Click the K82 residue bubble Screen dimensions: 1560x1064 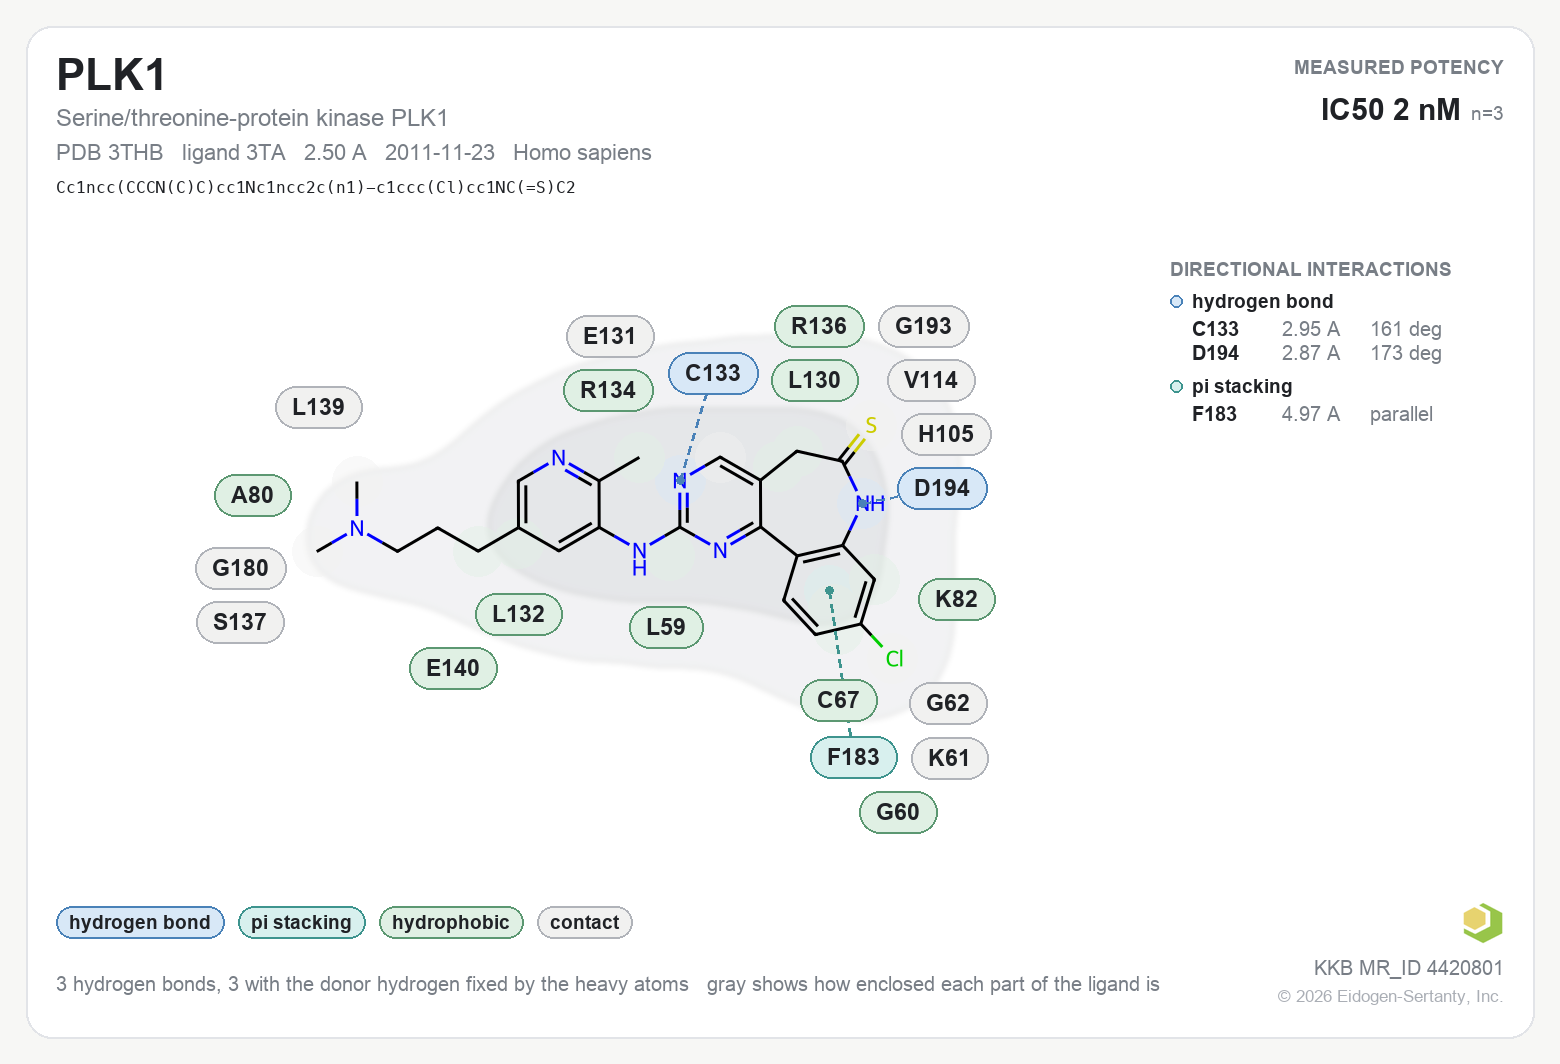point(957,599)
